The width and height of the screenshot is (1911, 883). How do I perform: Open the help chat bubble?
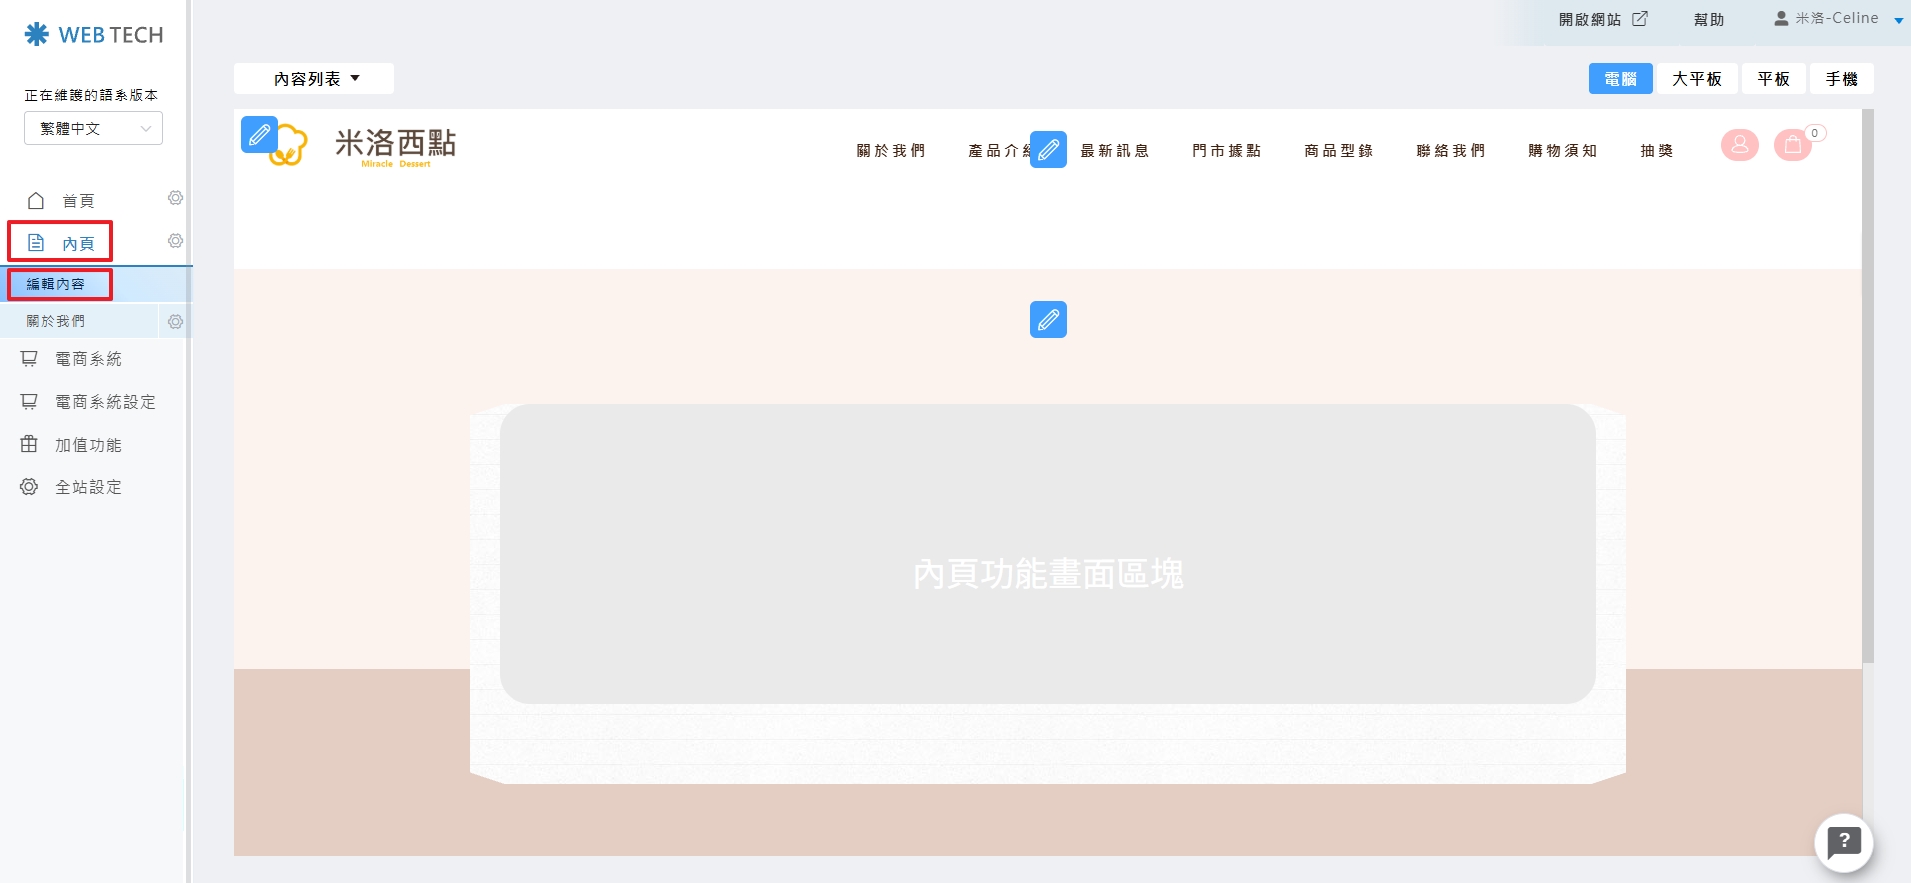point(1844,843)
